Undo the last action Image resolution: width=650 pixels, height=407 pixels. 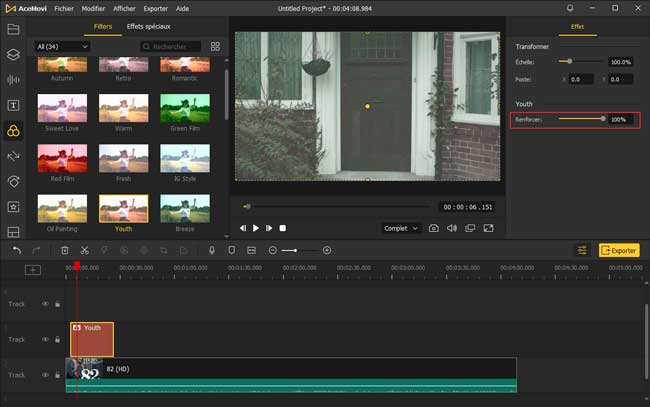(x=17, y=250)
